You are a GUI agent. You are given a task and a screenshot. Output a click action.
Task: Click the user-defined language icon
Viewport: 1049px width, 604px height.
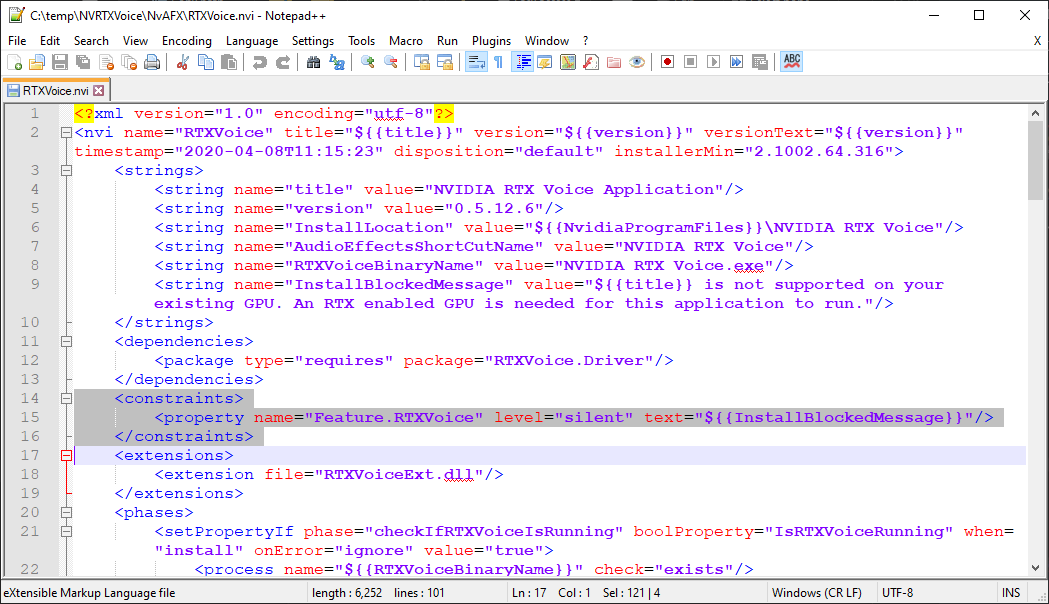[545, 62]
